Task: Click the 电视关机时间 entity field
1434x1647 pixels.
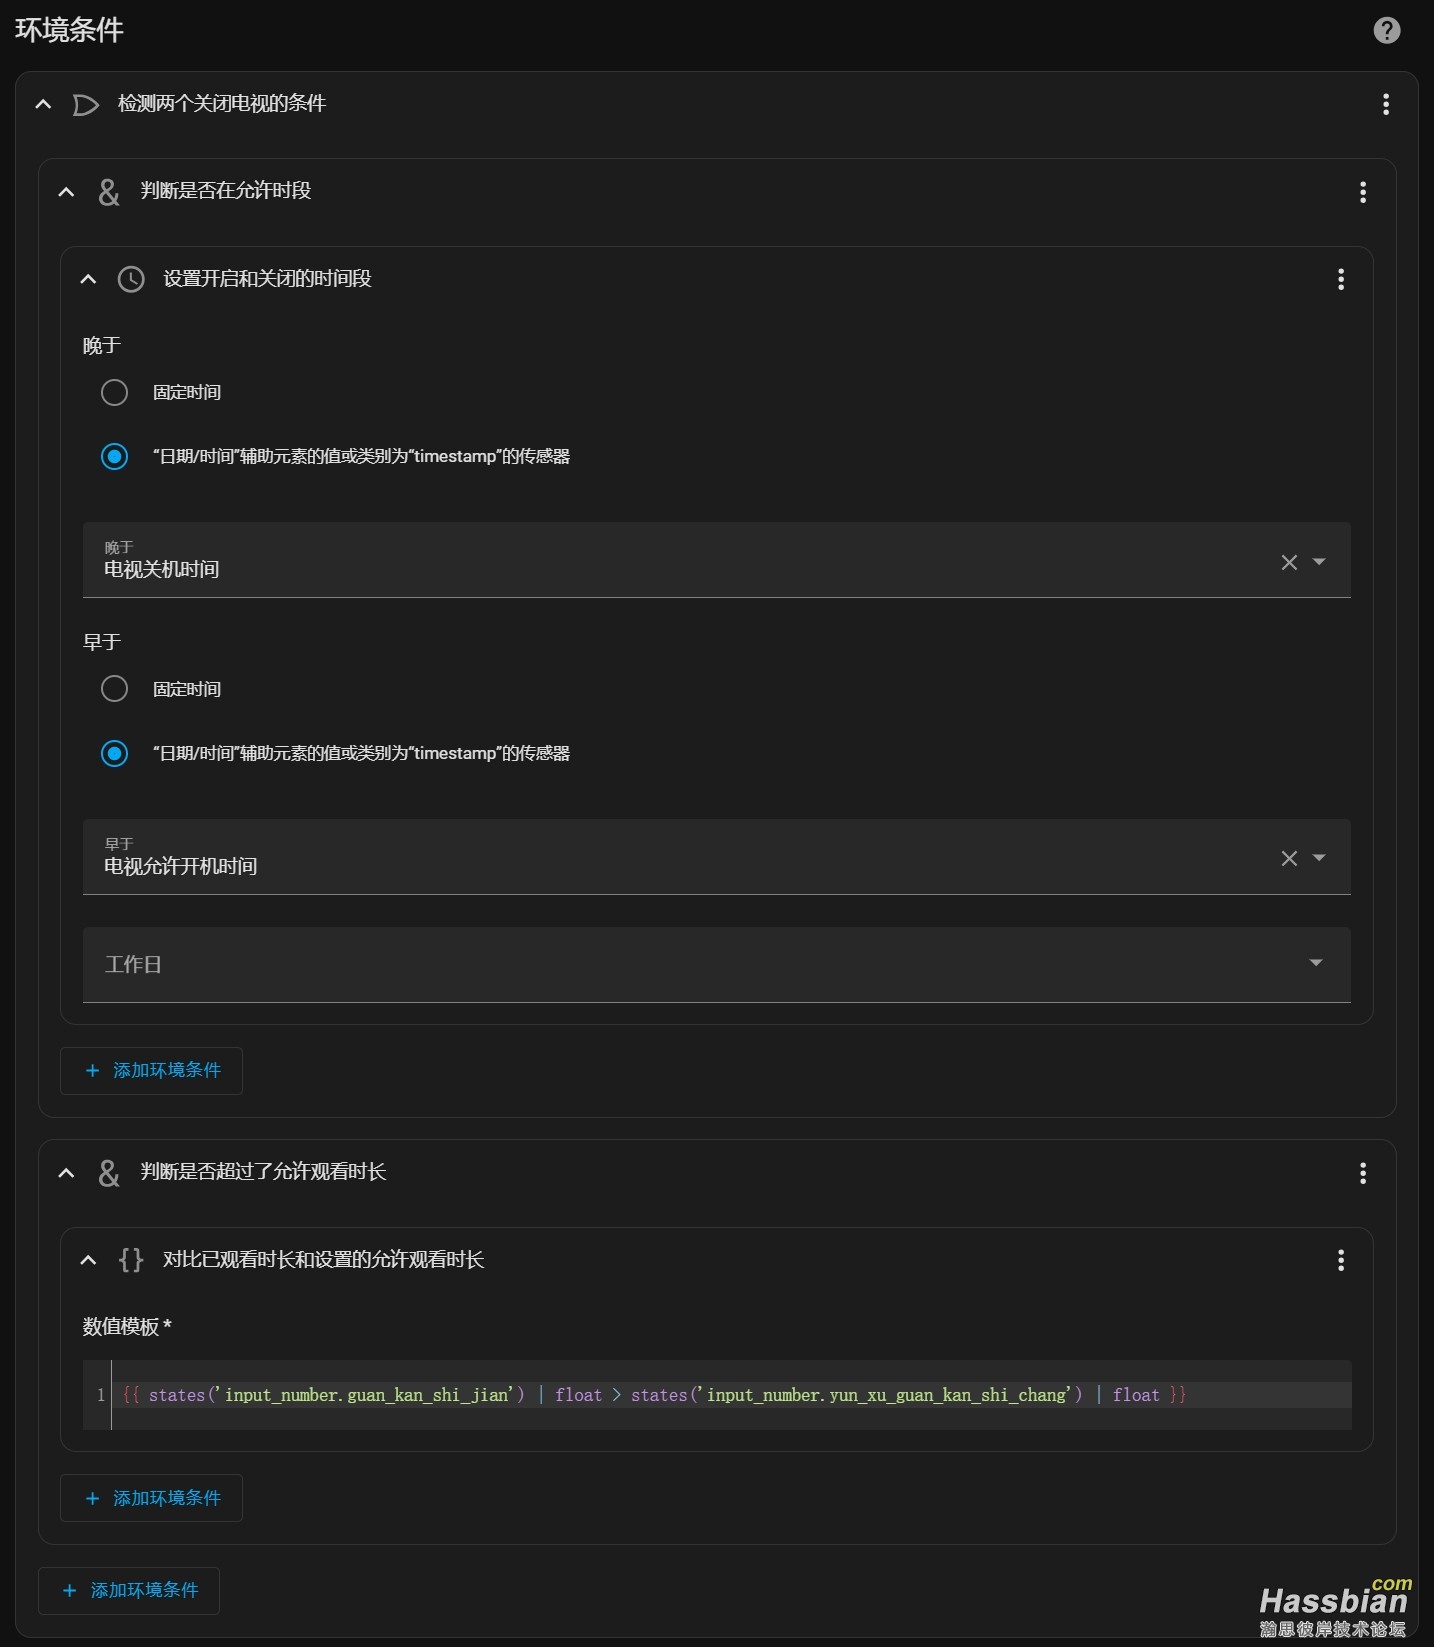Action: [x=716, y=560]
